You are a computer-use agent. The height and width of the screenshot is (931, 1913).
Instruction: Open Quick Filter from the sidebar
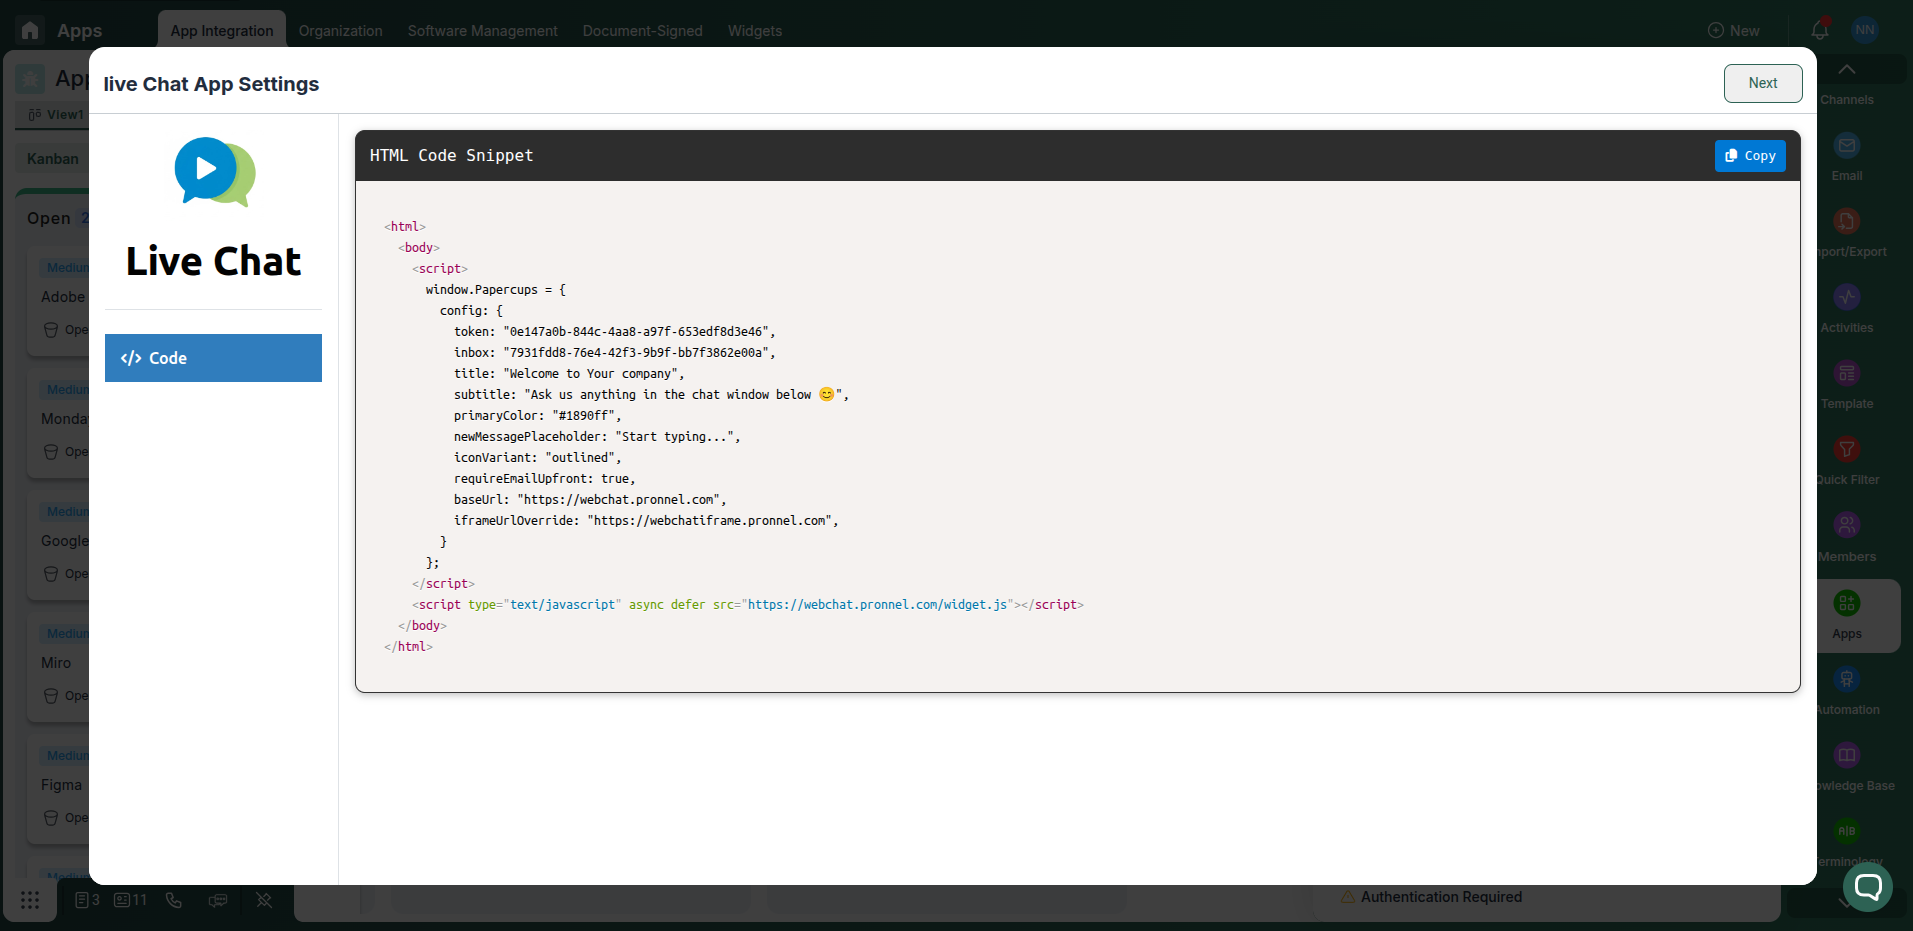click(1845, 450)
